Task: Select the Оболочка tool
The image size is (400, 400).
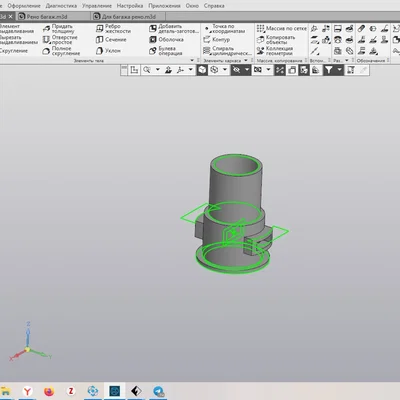Action: 166,40
